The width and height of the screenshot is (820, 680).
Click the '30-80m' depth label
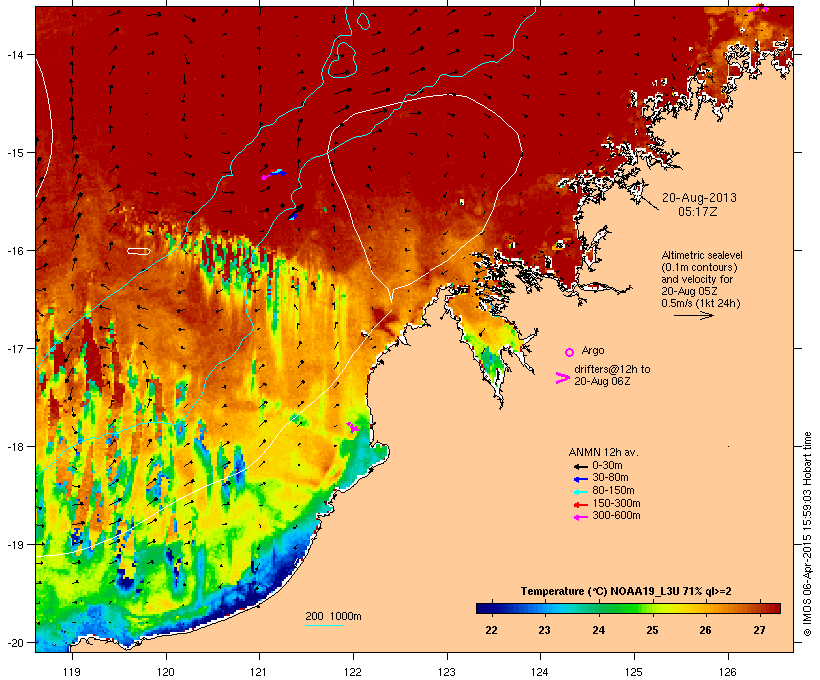610,478
